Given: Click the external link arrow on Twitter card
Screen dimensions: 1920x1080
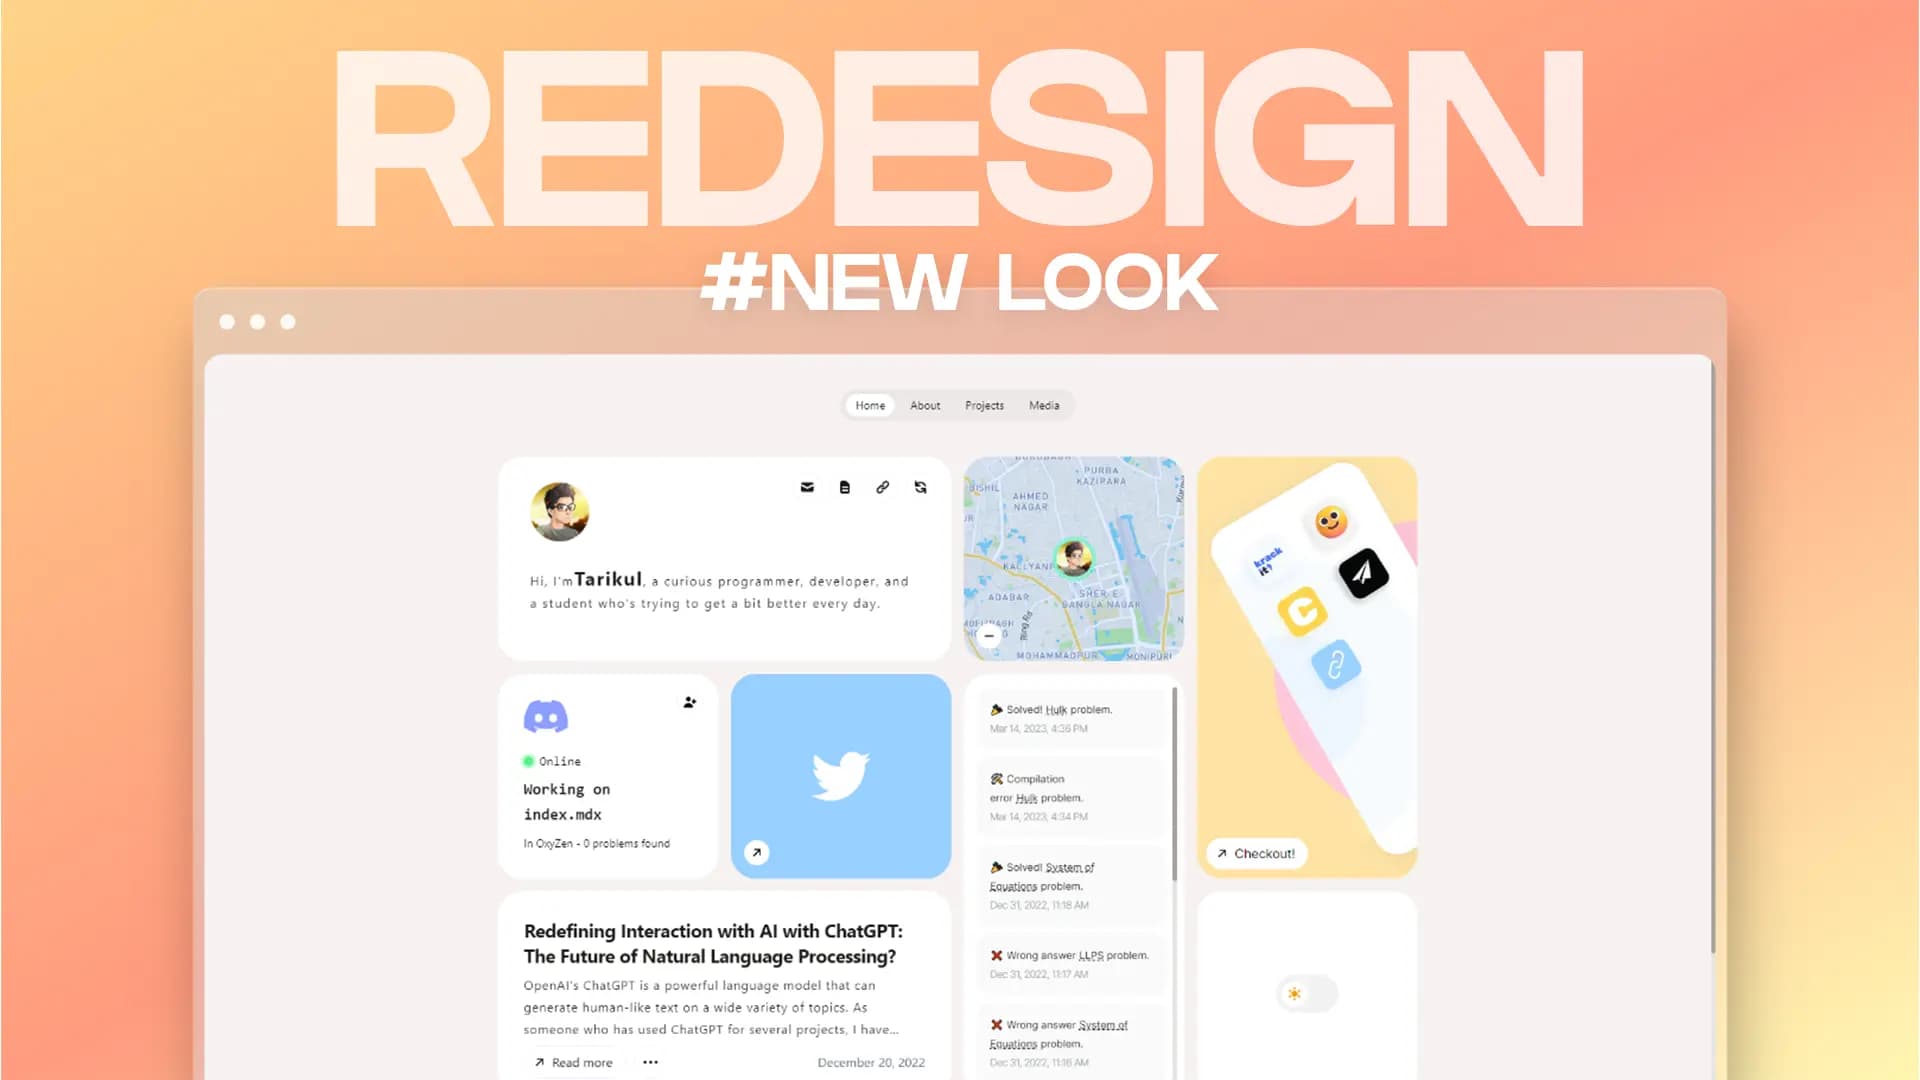Looking at the screenshot, I should [757, 852].
